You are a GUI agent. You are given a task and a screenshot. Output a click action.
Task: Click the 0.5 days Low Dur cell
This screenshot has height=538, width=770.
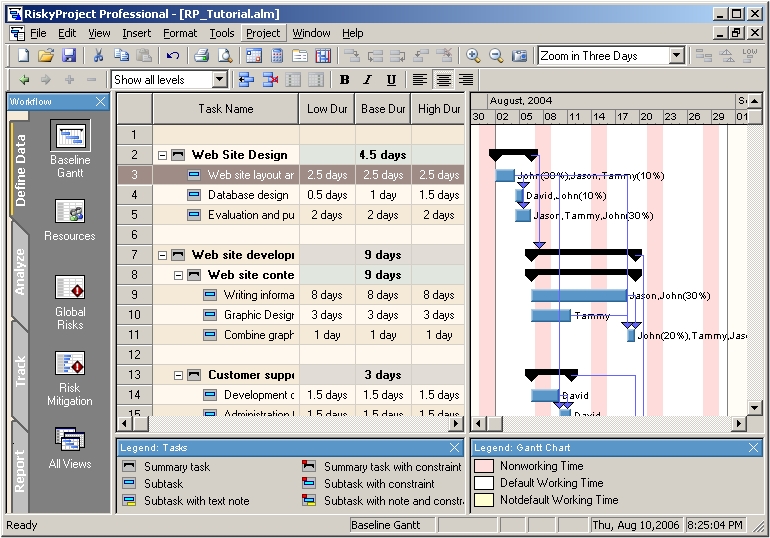[x=327, y=195]
